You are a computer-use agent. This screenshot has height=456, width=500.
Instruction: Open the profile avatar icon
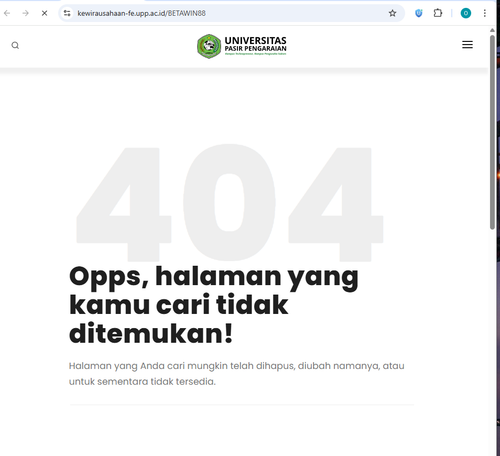point(466,13)
